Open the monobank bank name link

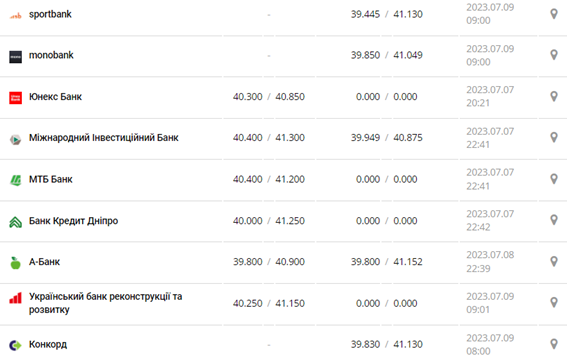51,55
